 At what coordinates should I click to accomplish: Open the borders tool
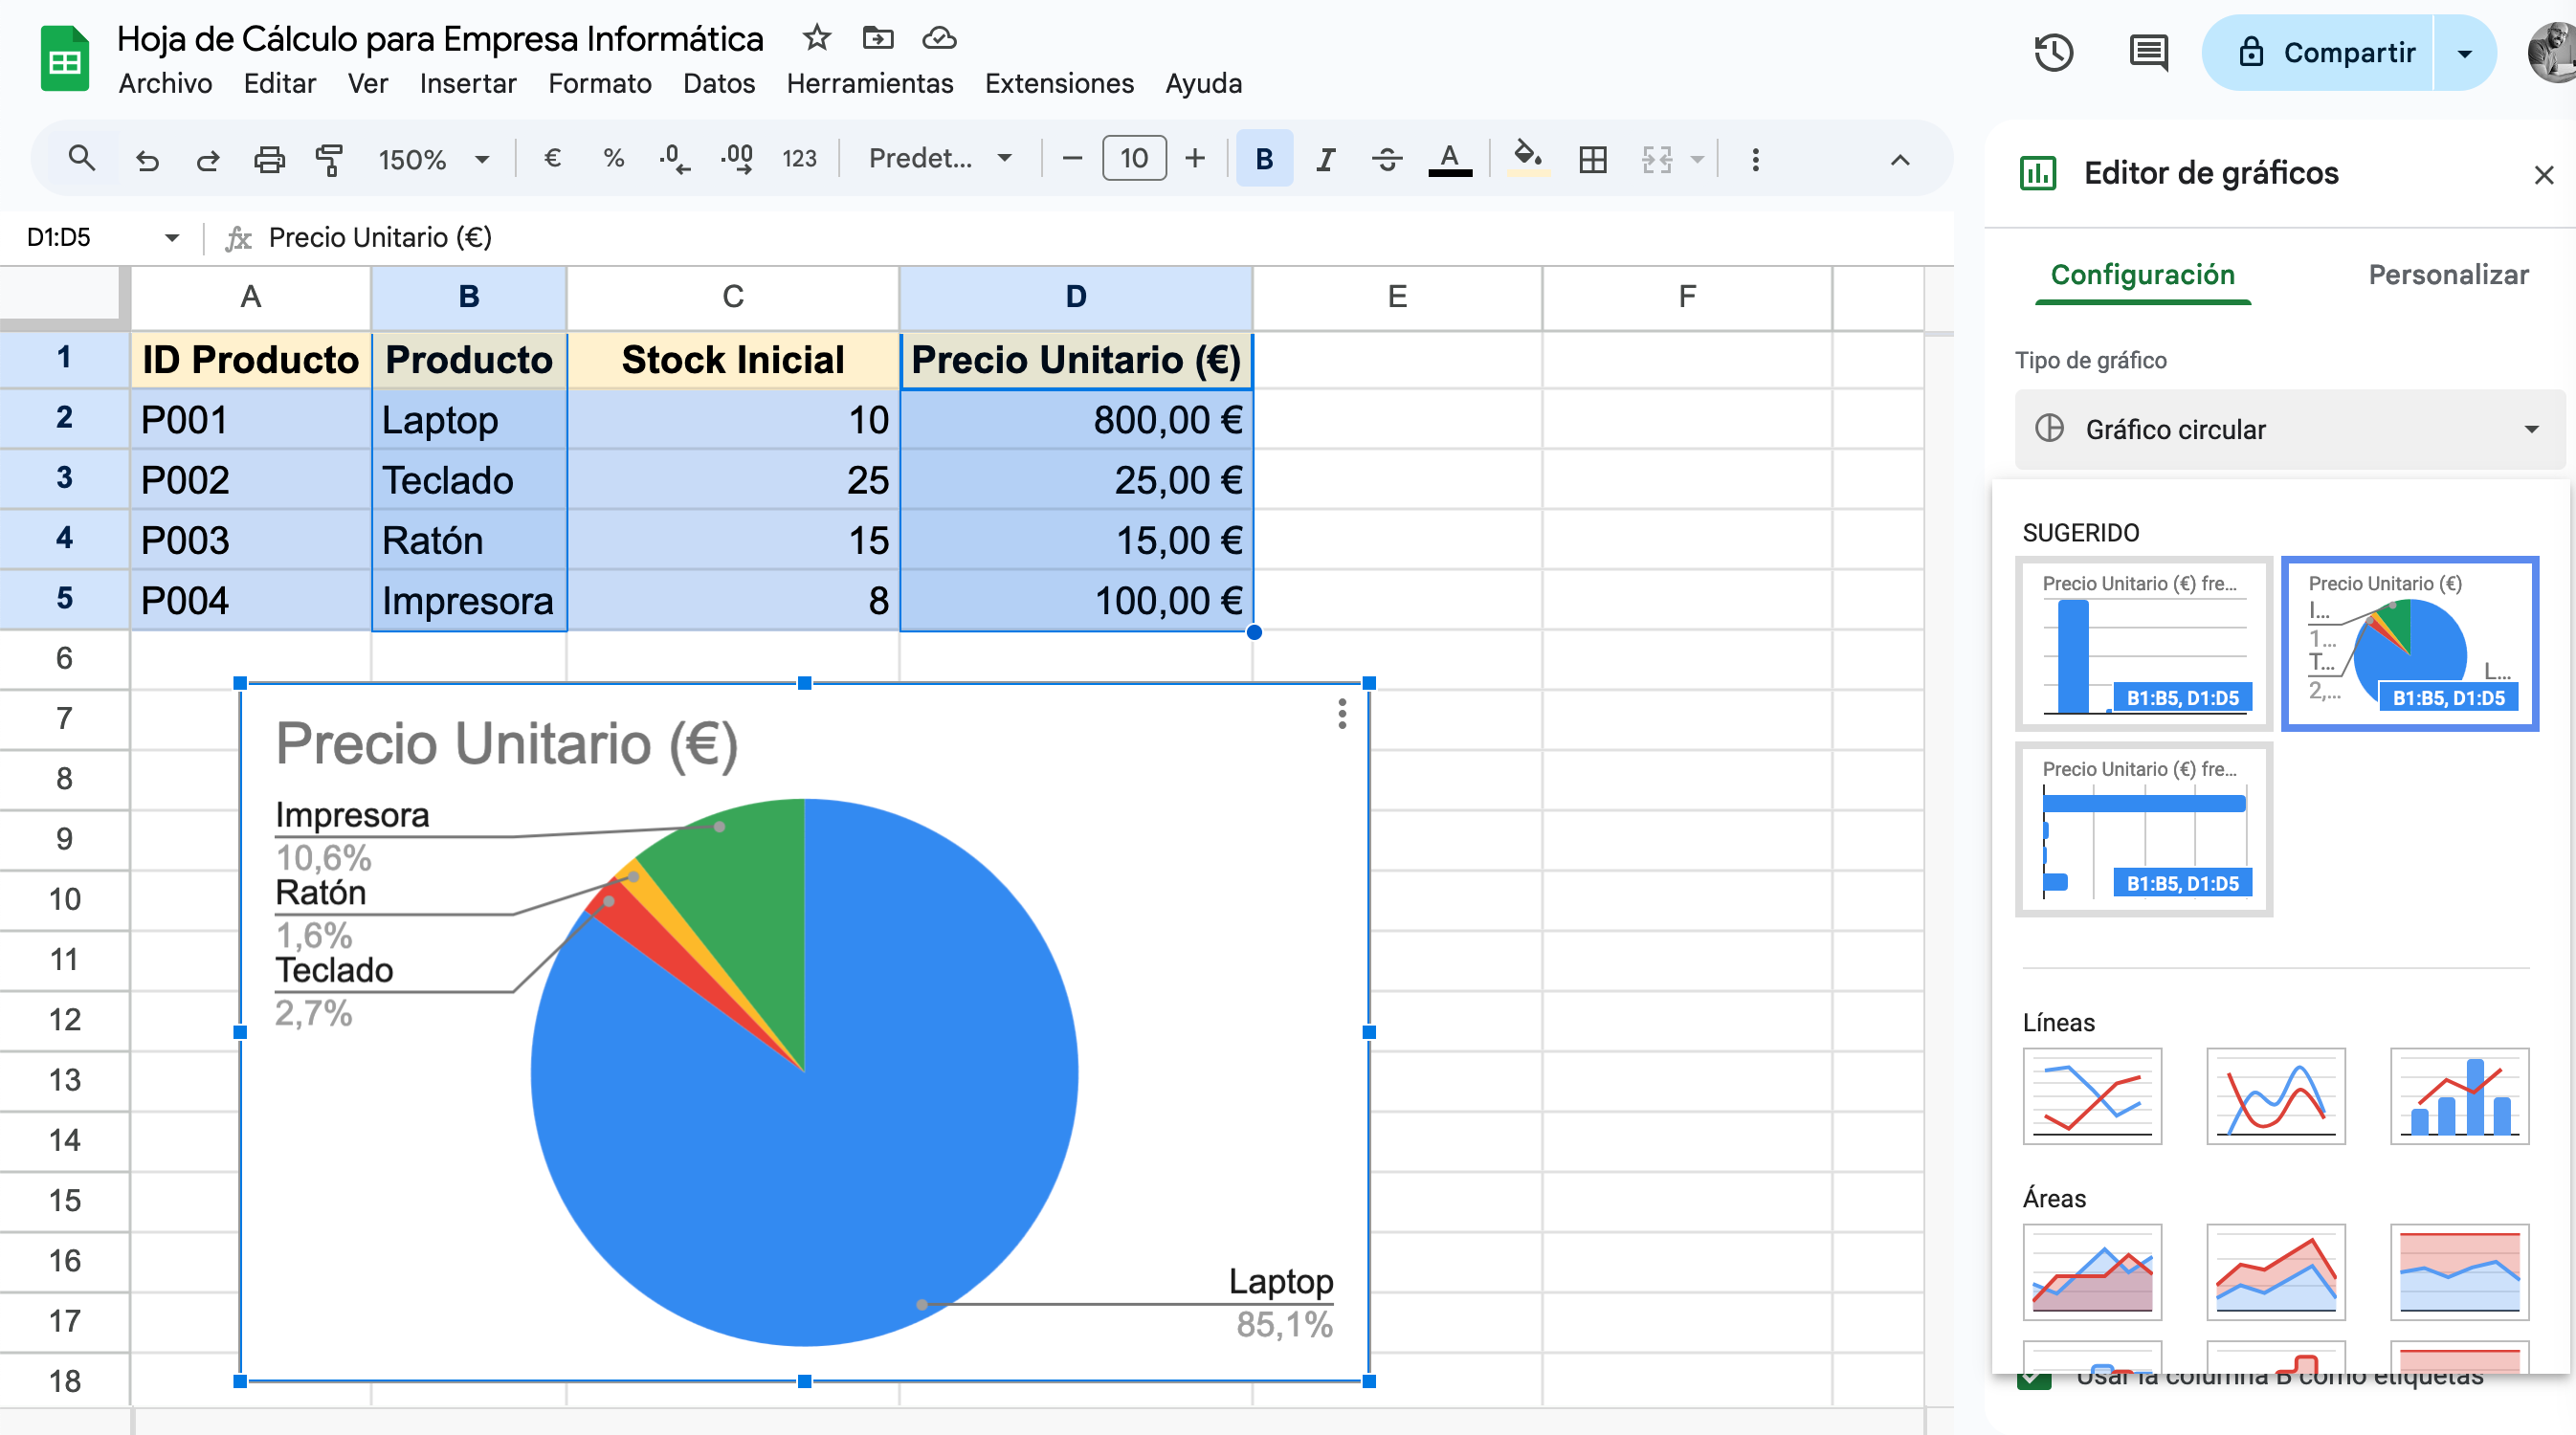click(x=1592, y=159)
